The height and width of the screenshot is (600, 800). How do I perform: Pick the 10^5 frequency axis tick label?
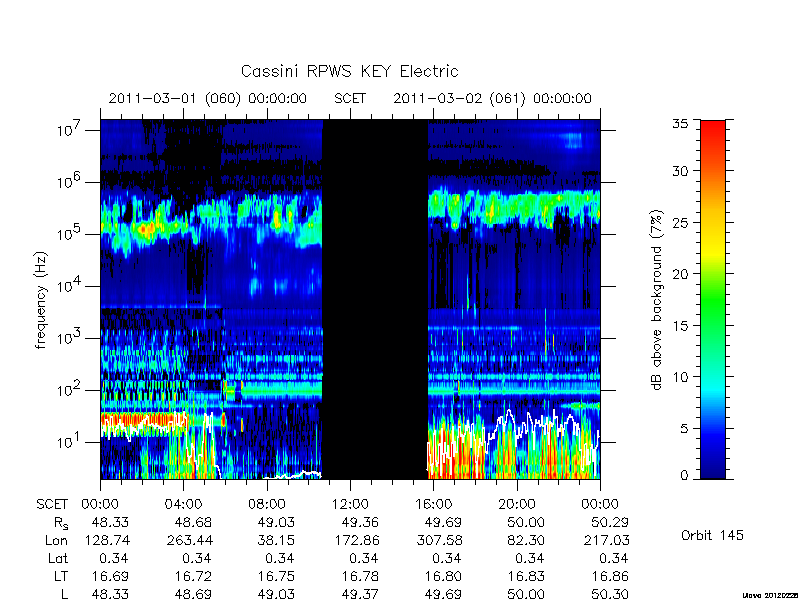tap(70, 233)
